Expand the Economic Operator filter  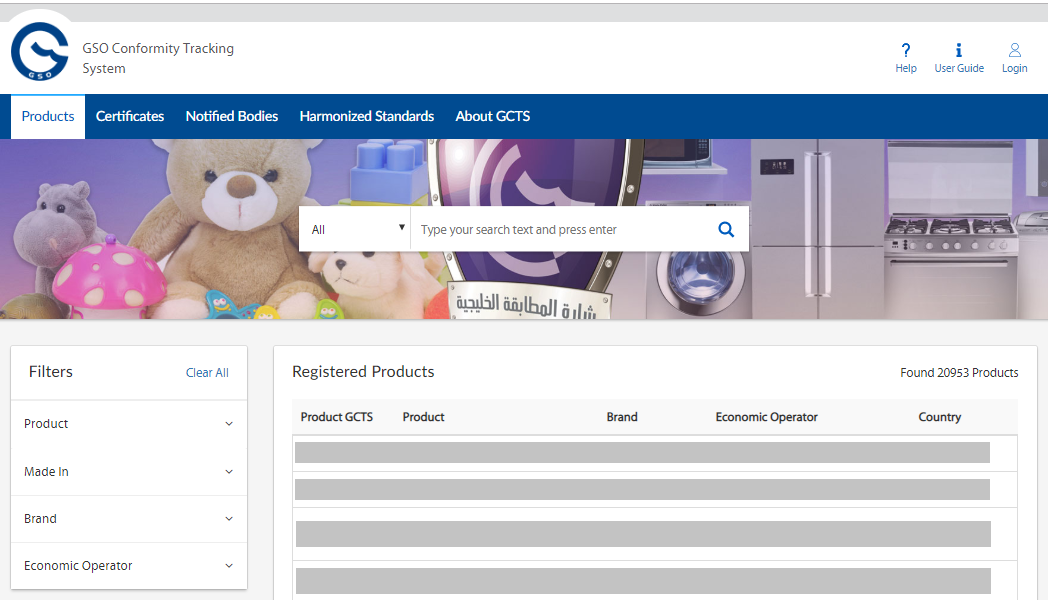(x=129, y=566)
